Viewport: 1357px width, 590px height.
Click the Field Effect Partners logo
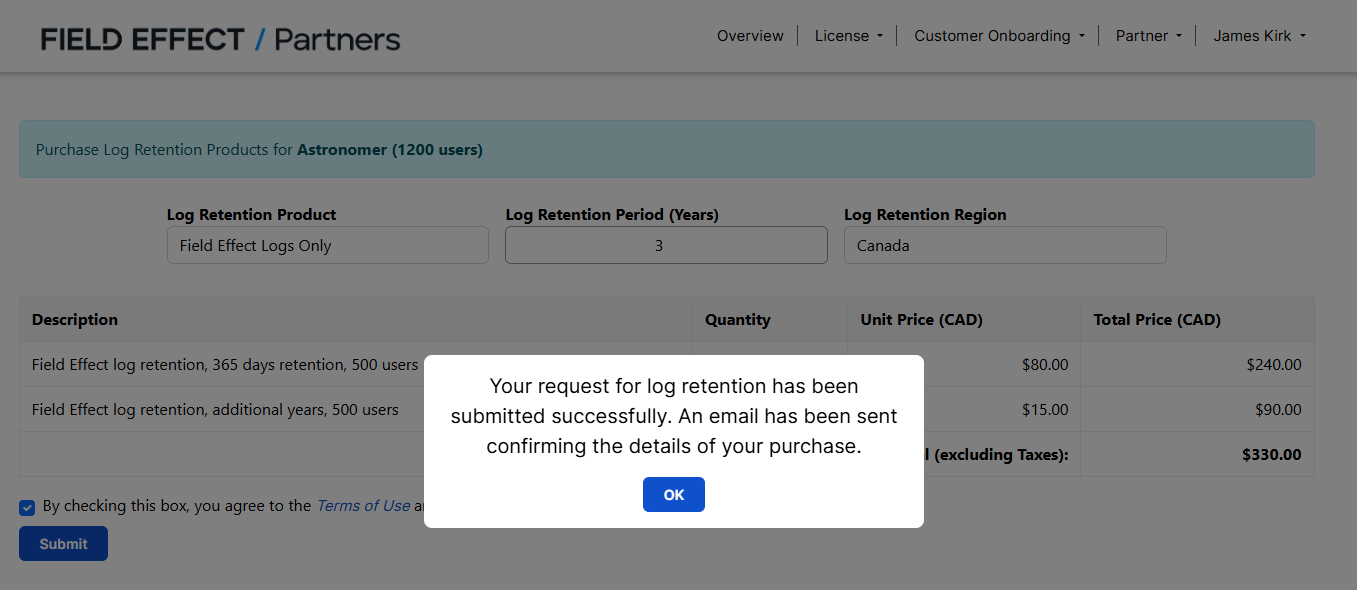click(x=220, y=39)
